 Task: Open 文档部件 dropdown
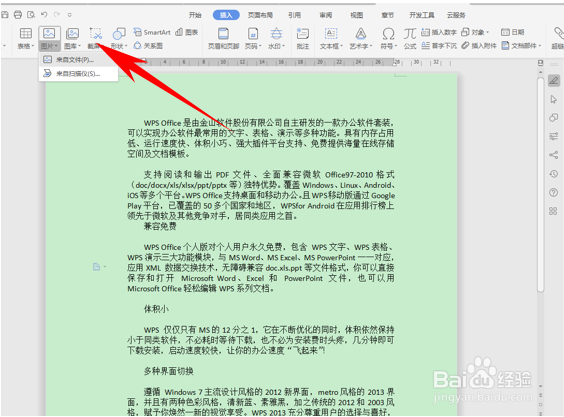coord(521,45)
